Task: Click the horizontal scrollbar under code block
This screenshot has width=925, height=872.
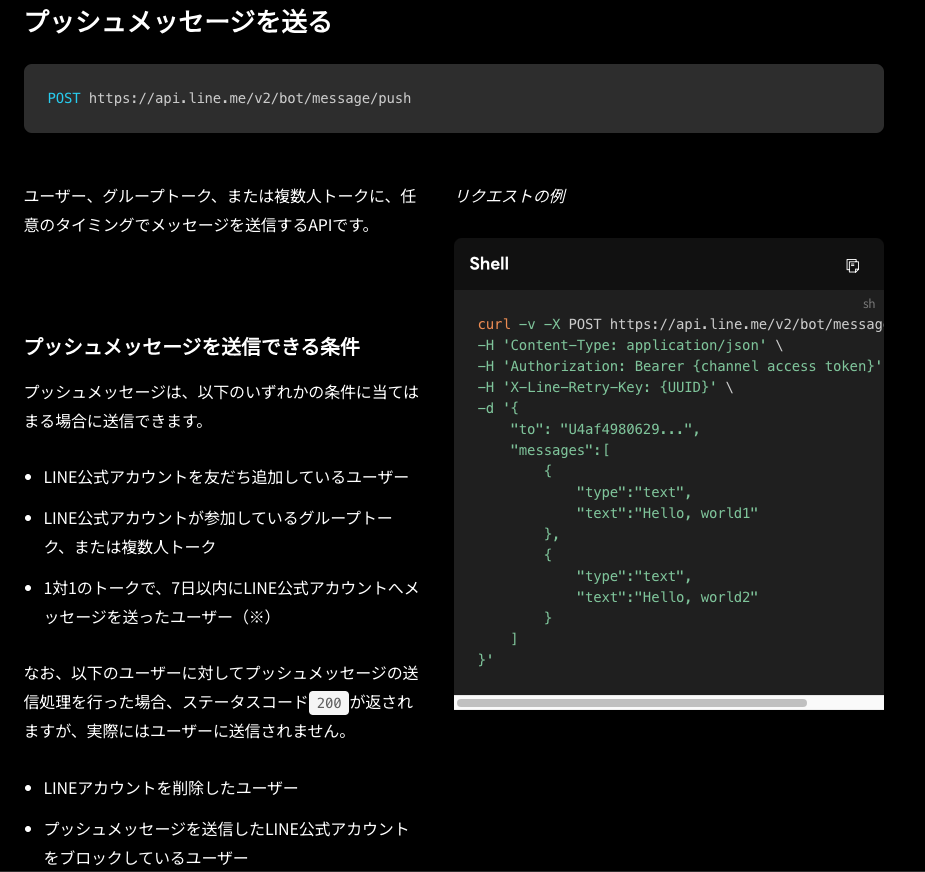Action: [x=631, y=703]
